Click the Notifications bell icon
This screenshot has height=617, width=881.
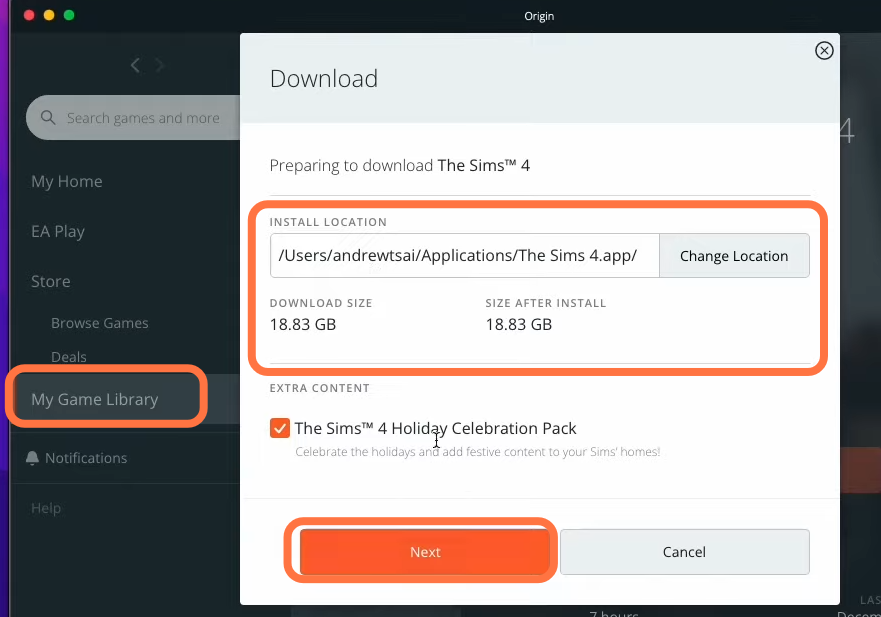coord(32,458)
